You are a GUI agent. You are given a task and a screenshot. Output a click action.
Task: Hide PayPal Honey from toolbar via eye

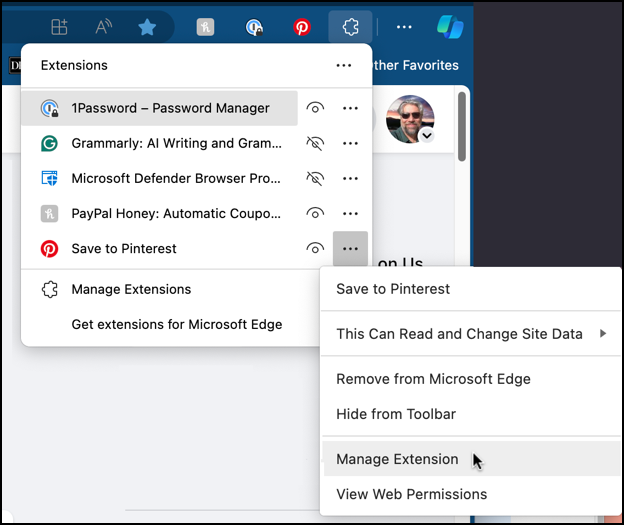[315, 213]
